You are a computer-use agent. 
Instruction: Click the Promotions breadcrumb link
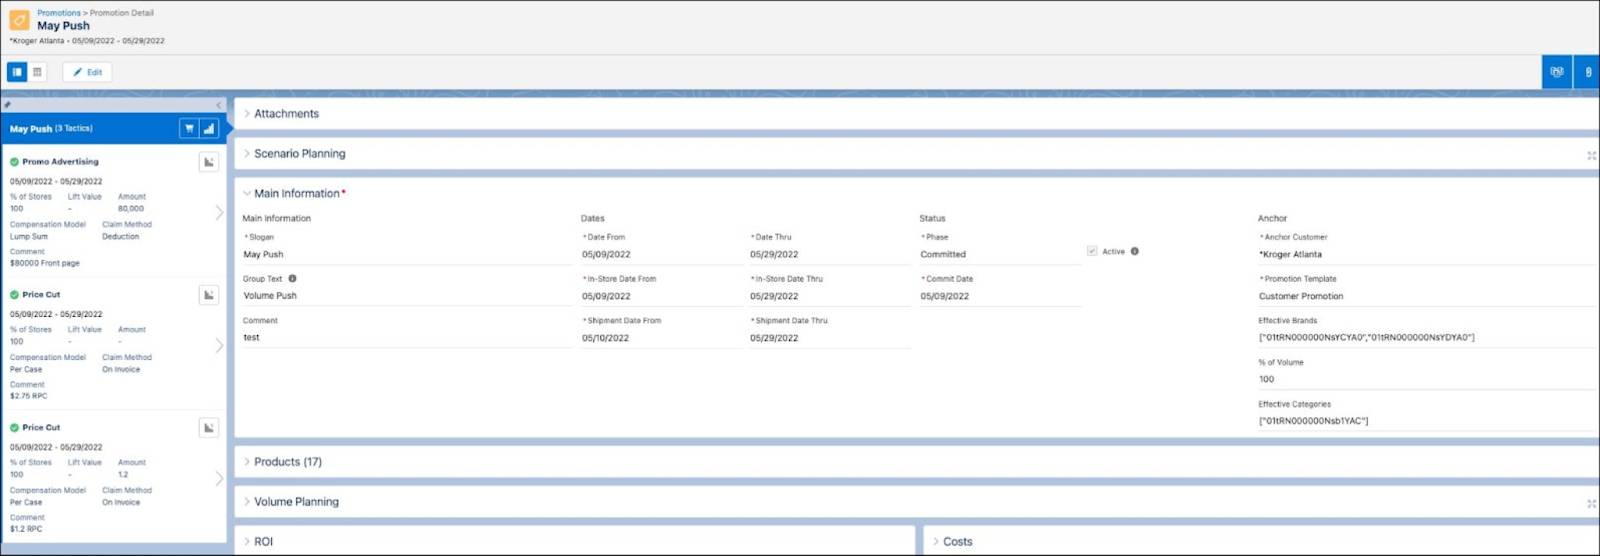[x=59, y=13]
